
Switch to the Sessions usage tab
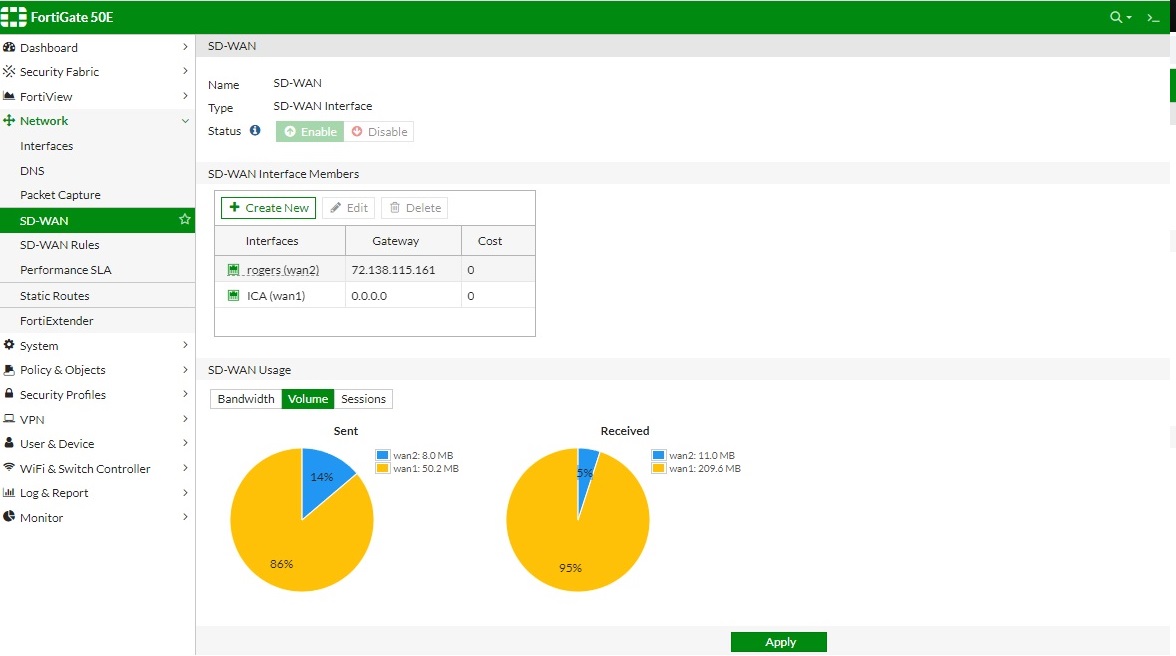(363, 399)
